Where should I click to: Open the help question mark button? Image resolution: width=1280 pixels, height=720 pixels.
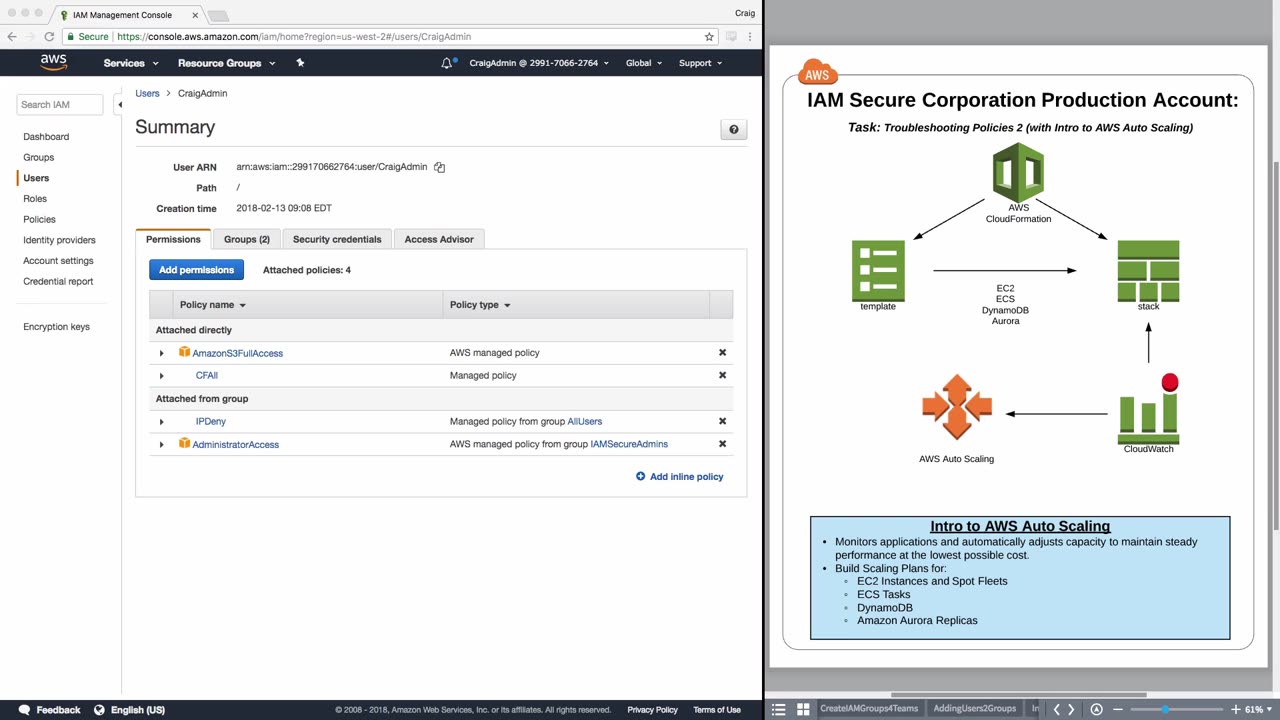click(733, 129)
